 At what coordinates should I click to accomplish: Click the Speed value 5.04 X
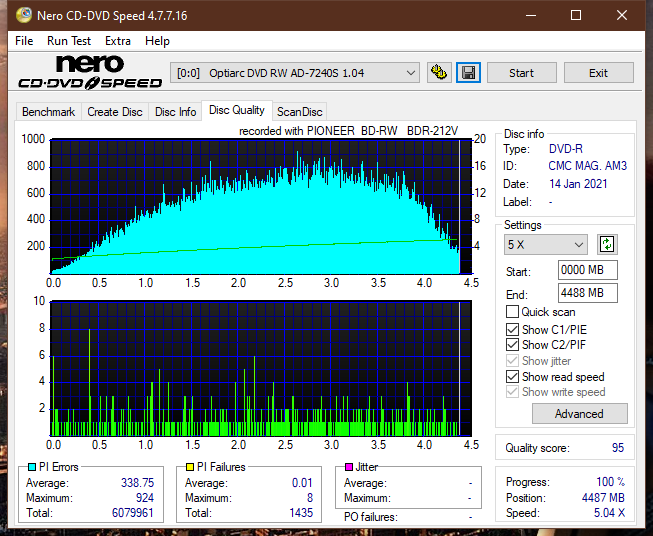(609, 513)
